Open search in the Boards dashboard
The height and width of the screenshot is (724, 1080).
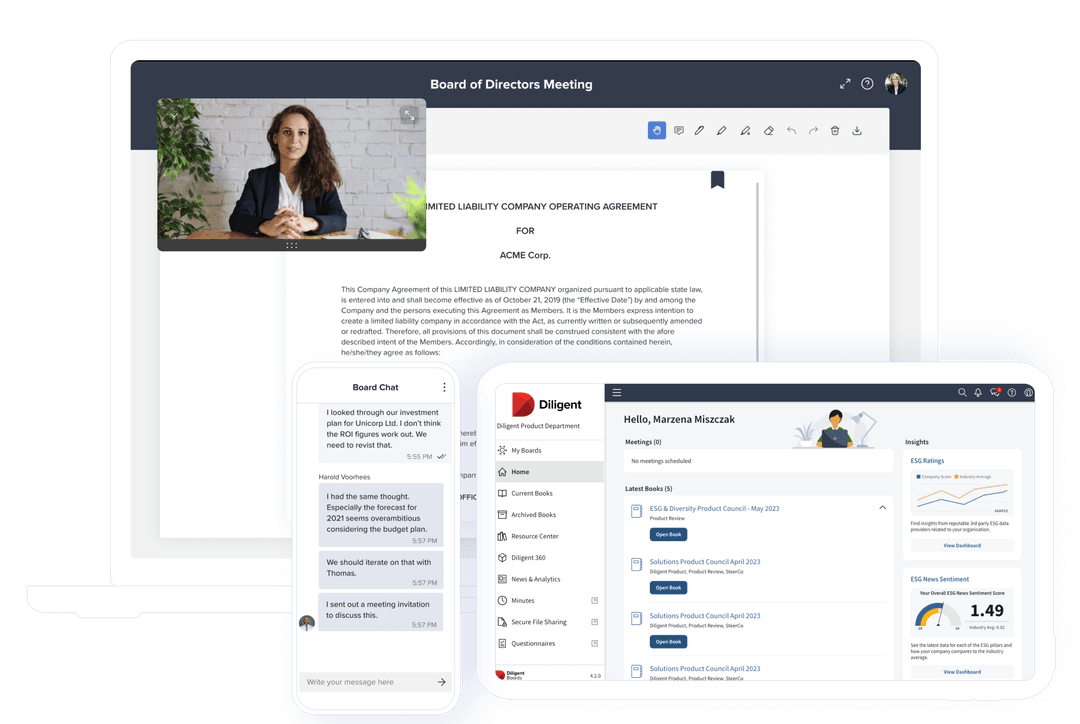(x=962, y=392)
